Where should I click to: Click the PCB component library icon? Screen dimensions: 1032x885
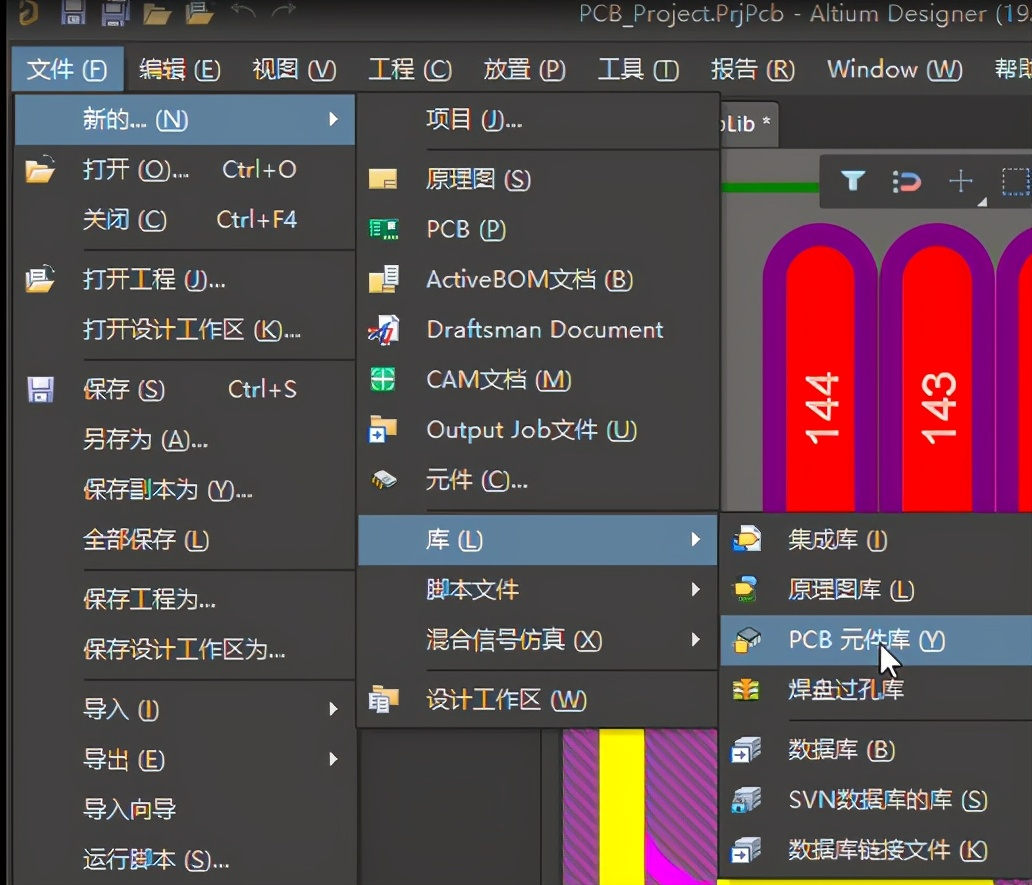[x=747, y=640]
